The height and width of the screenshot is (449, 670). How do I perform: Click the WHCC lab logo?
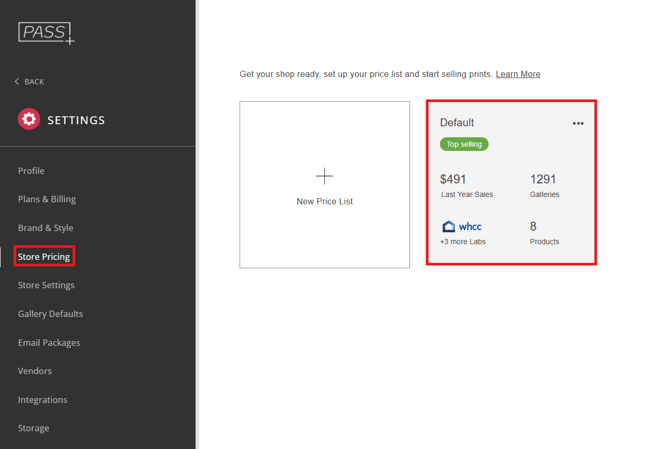pyautogui.click(x=462, y=227)
